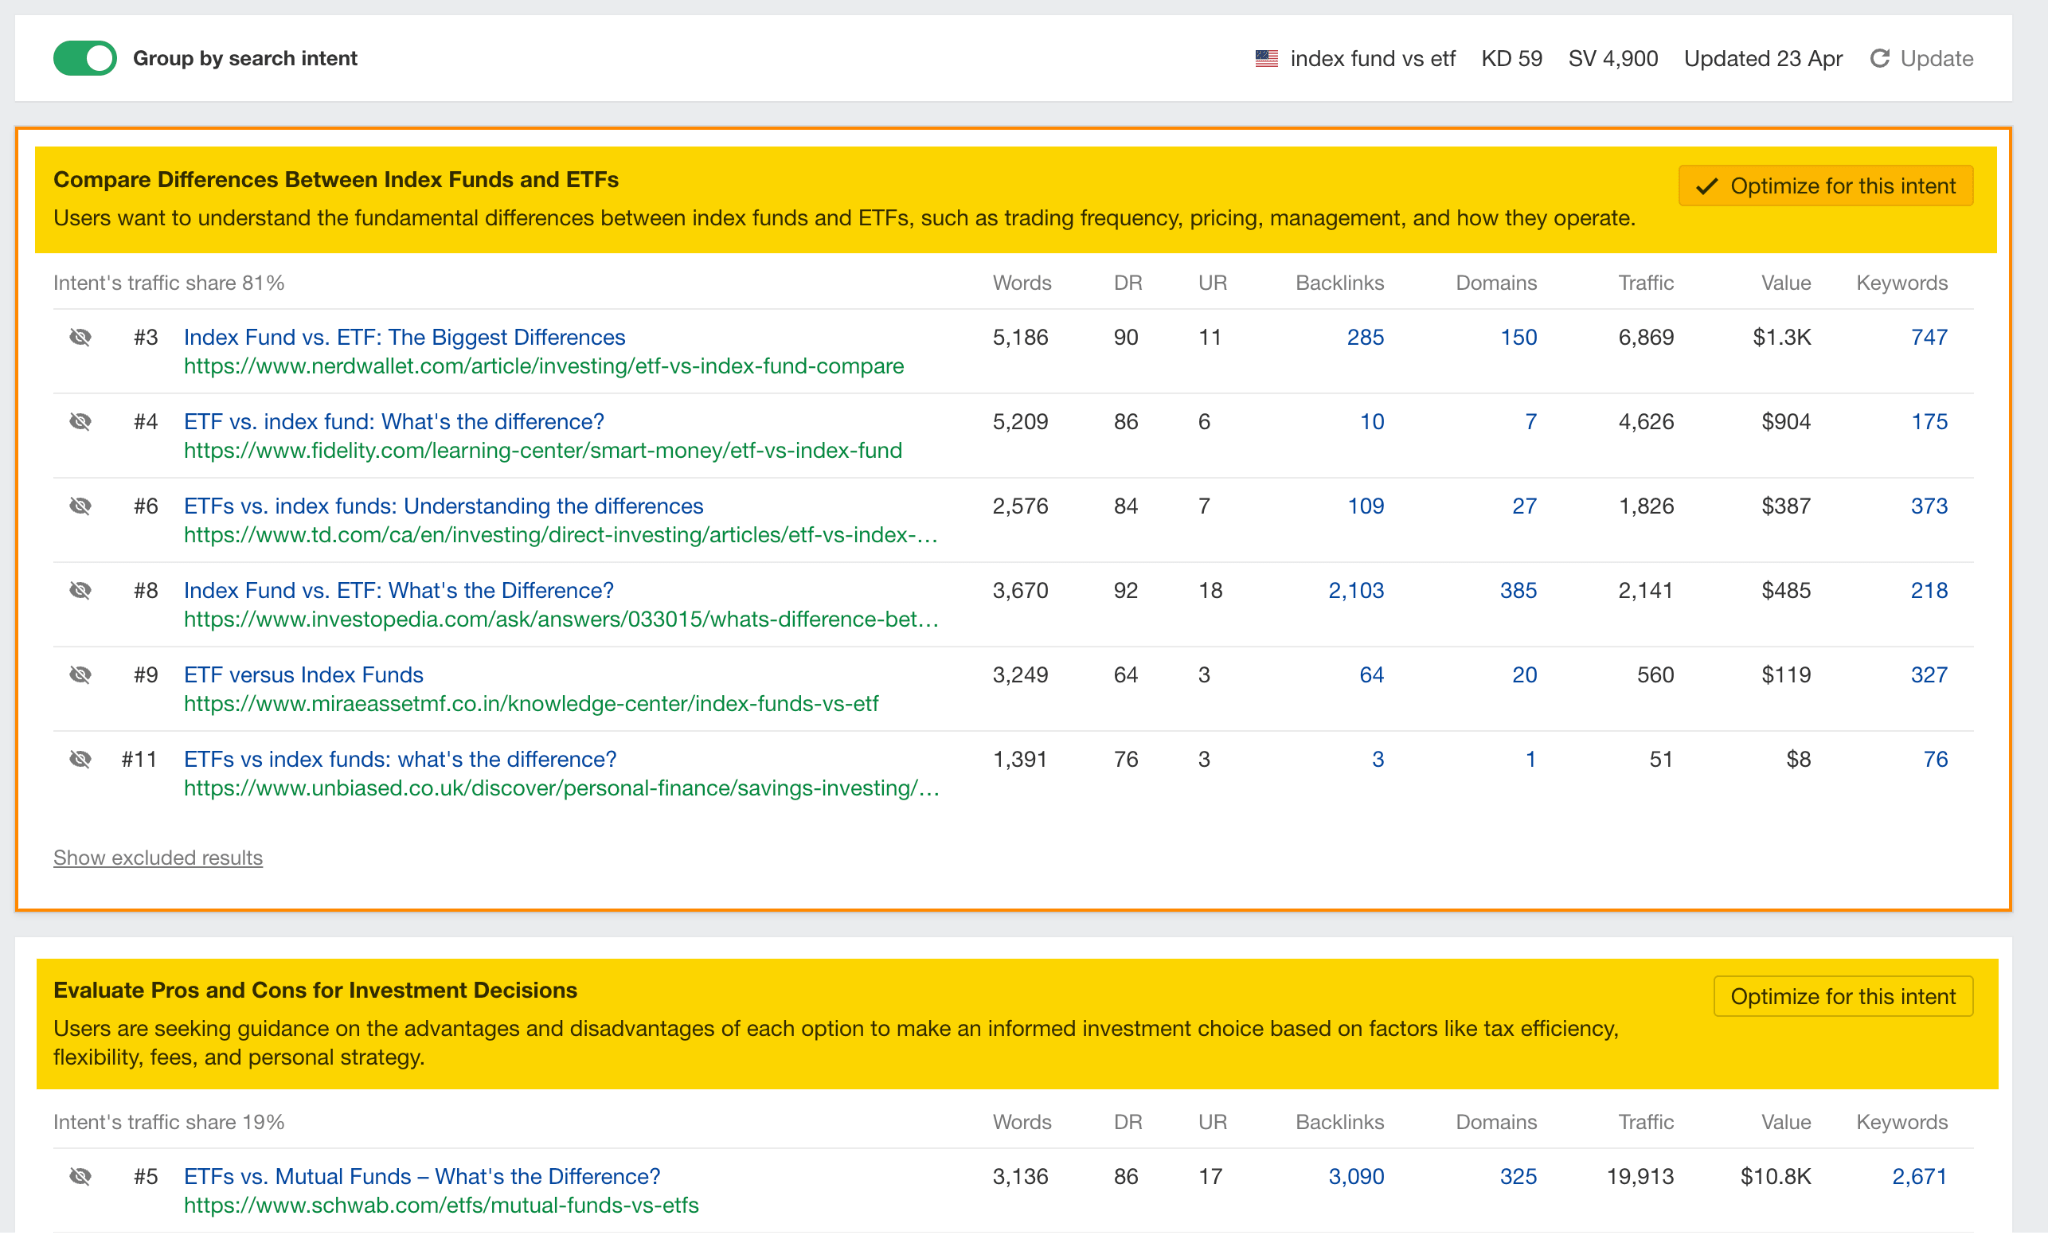2048x1233 pixels.
Task: Click the US flag next to the keyword
Action: coord(1264,58)
